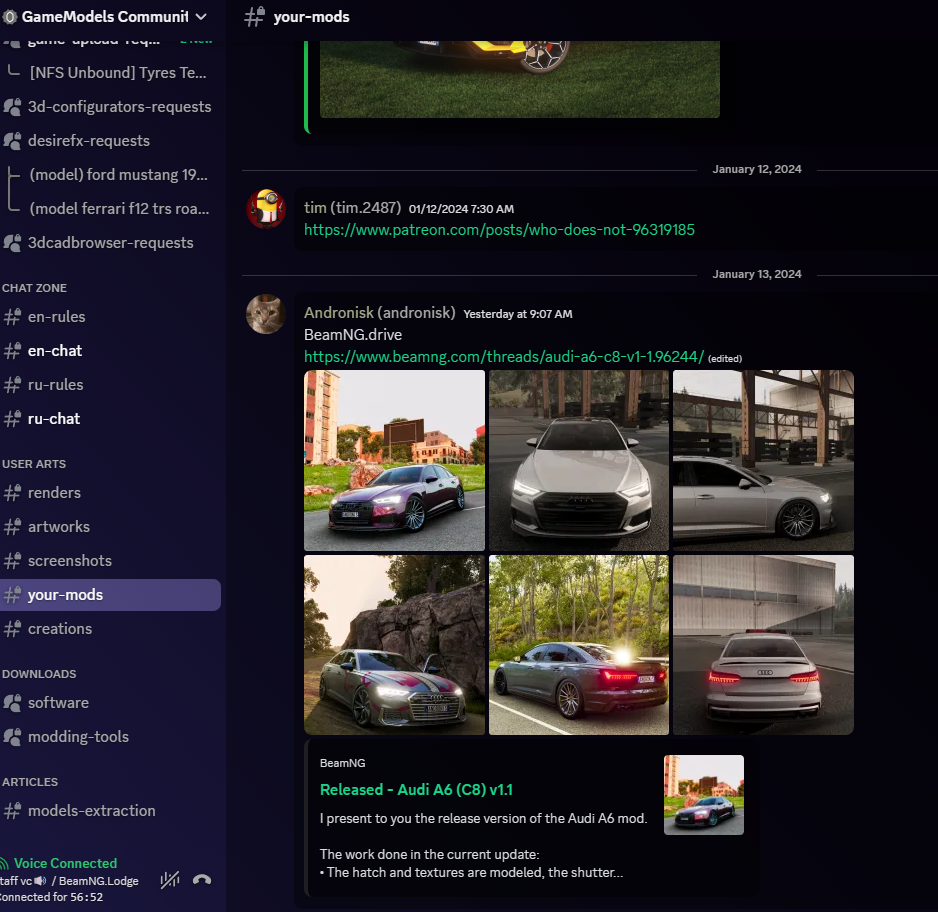This screenshot has width=938, height=912.
Task: Click the Yesterday at 9:07 AM timestamp
Action: 517,315
